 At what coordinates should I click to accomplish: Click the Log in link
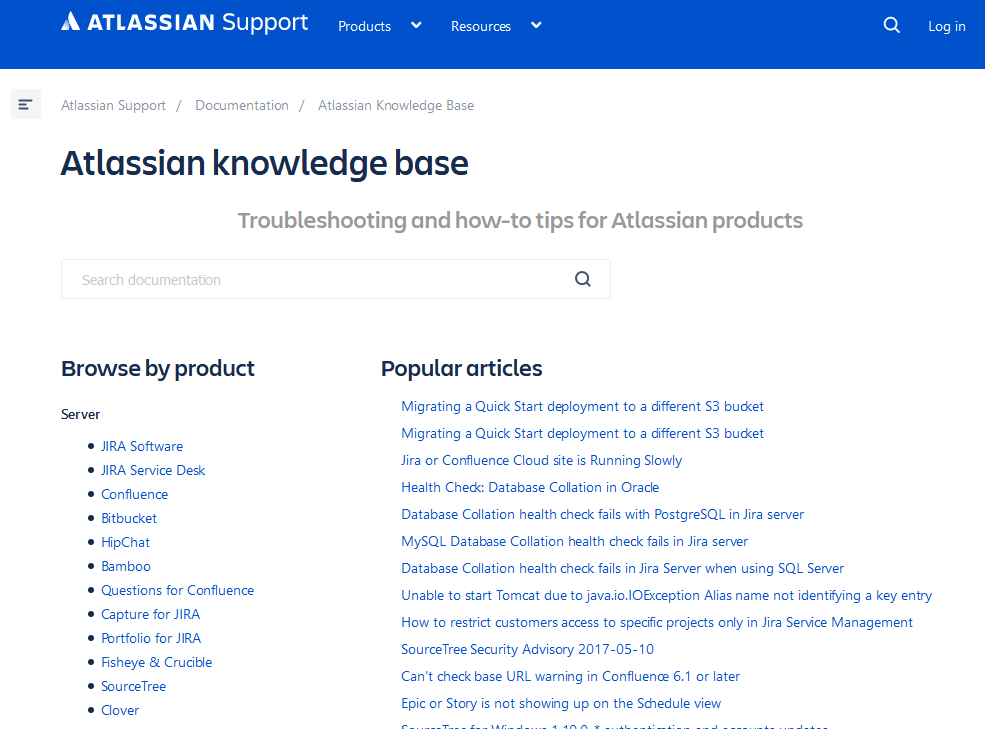pos(946,26)
